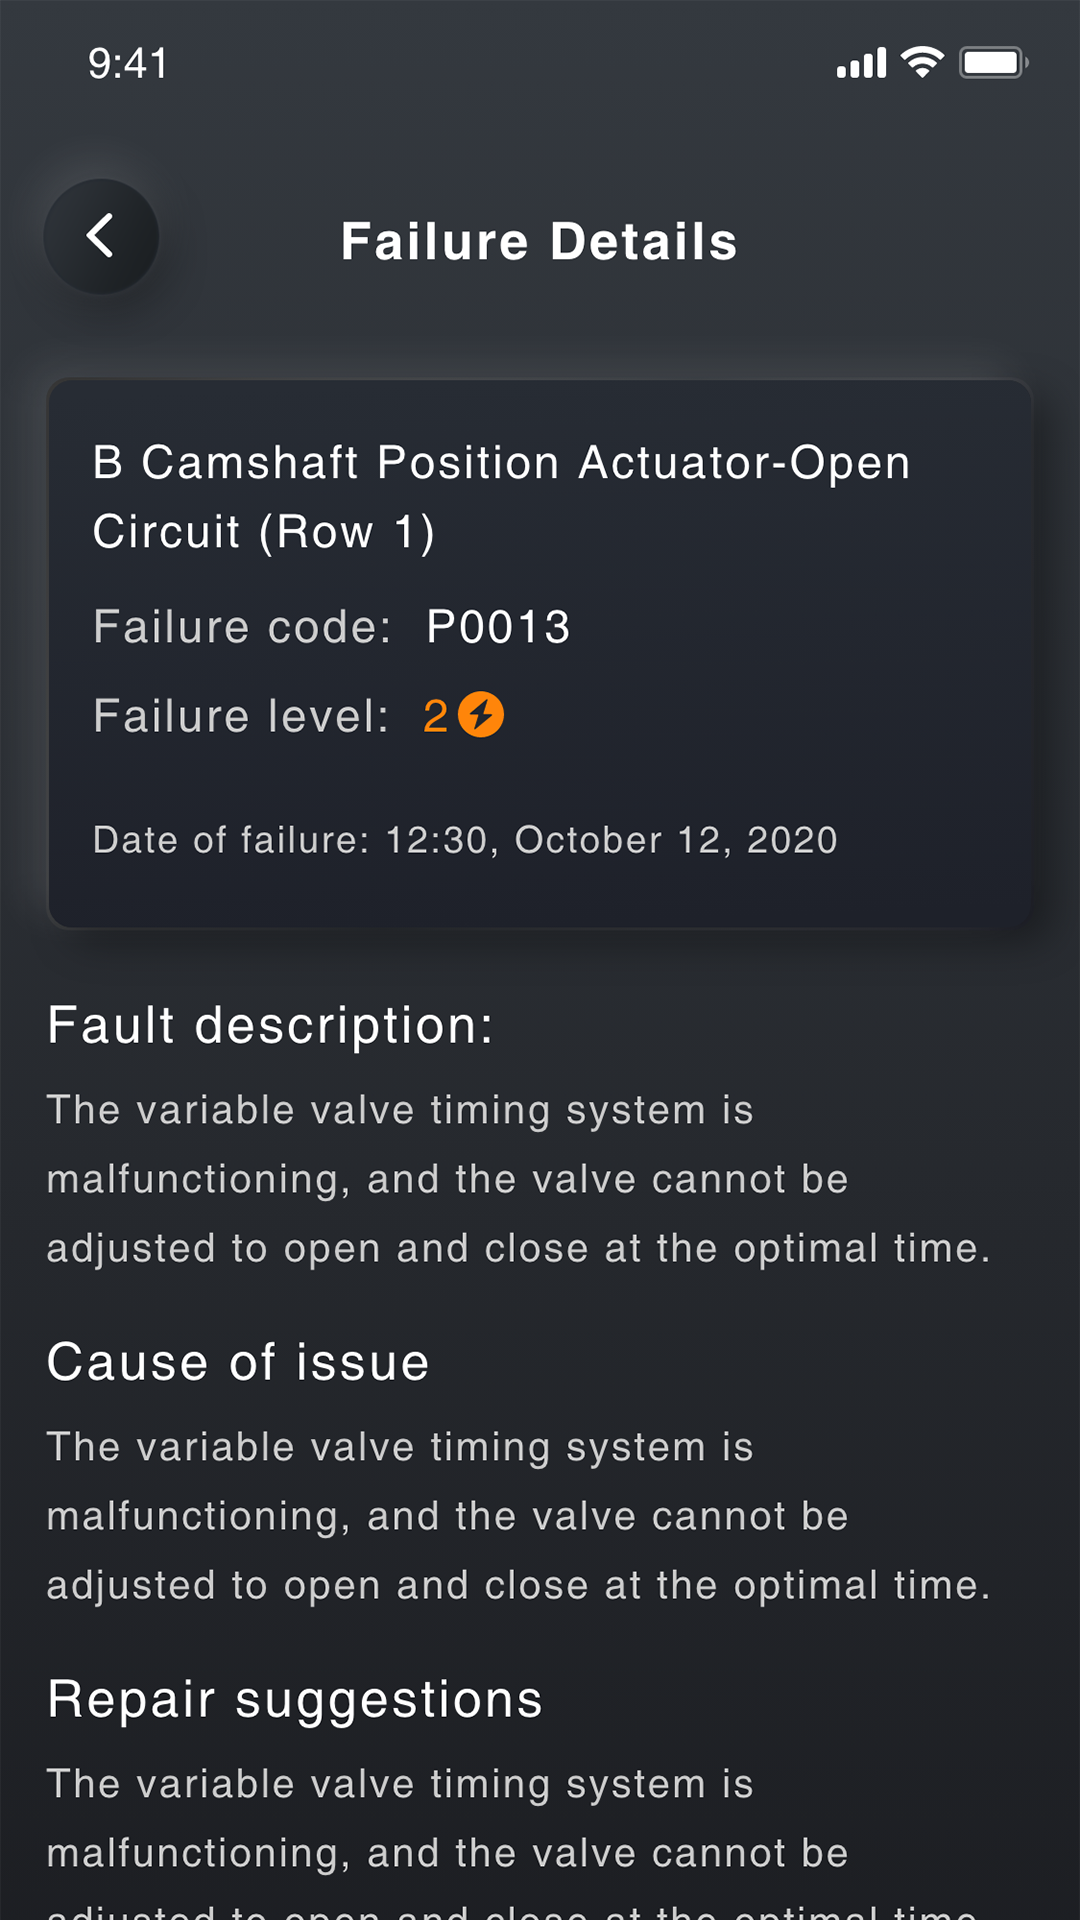The height and width of the screenshot is (1920, 1080).
Task: Tap the Camshaft Position Actuator failure title
Action: [501, 463]
